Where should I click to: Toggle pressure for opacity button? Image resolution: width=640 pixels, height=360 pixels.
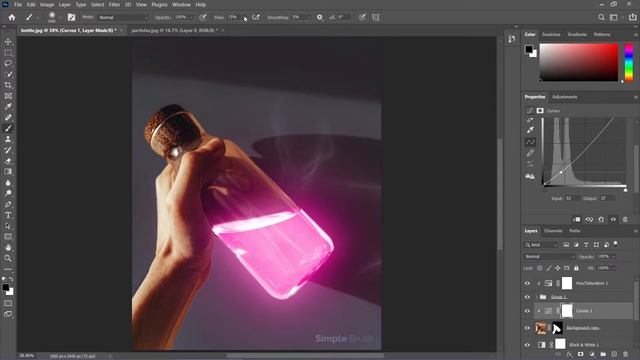(x=203, y=18)
